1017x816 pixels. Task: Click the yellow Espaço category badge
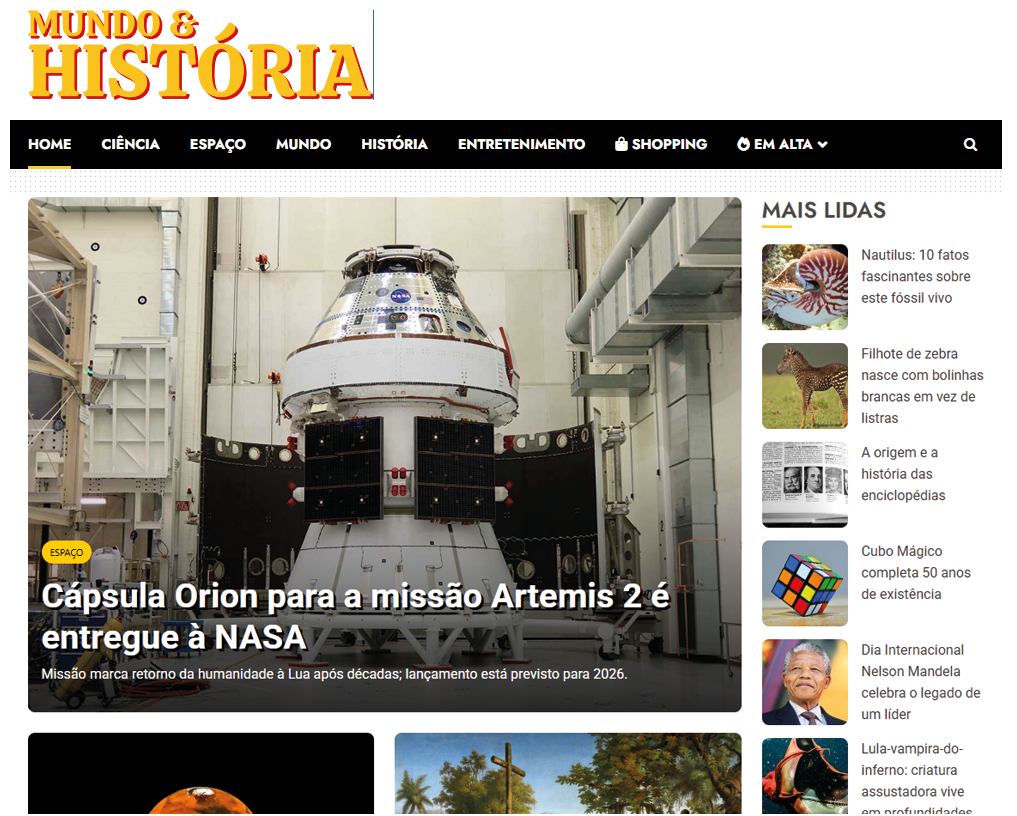(67, 552)
